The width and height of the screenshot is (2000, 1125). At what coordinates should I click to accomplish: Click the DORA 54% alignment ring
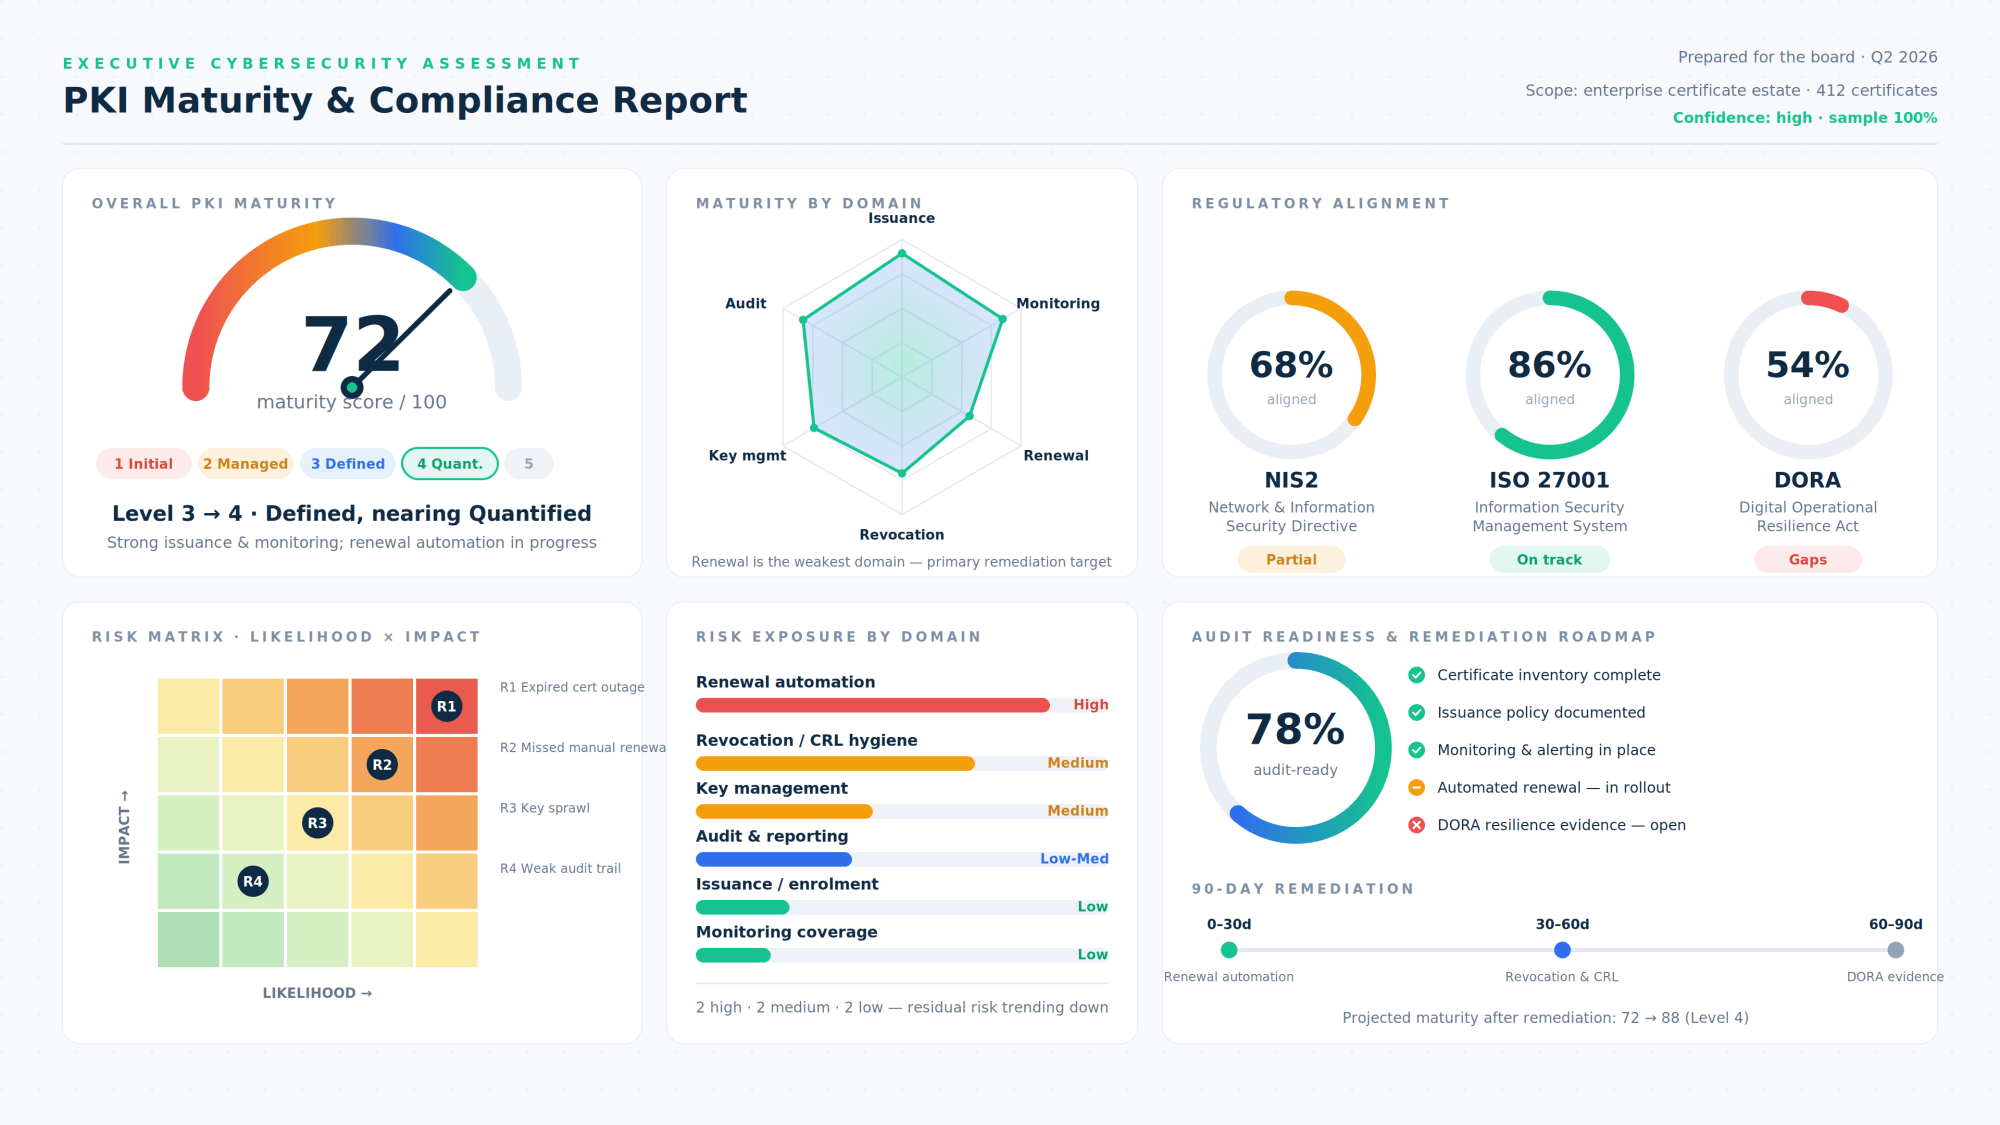1807,375
